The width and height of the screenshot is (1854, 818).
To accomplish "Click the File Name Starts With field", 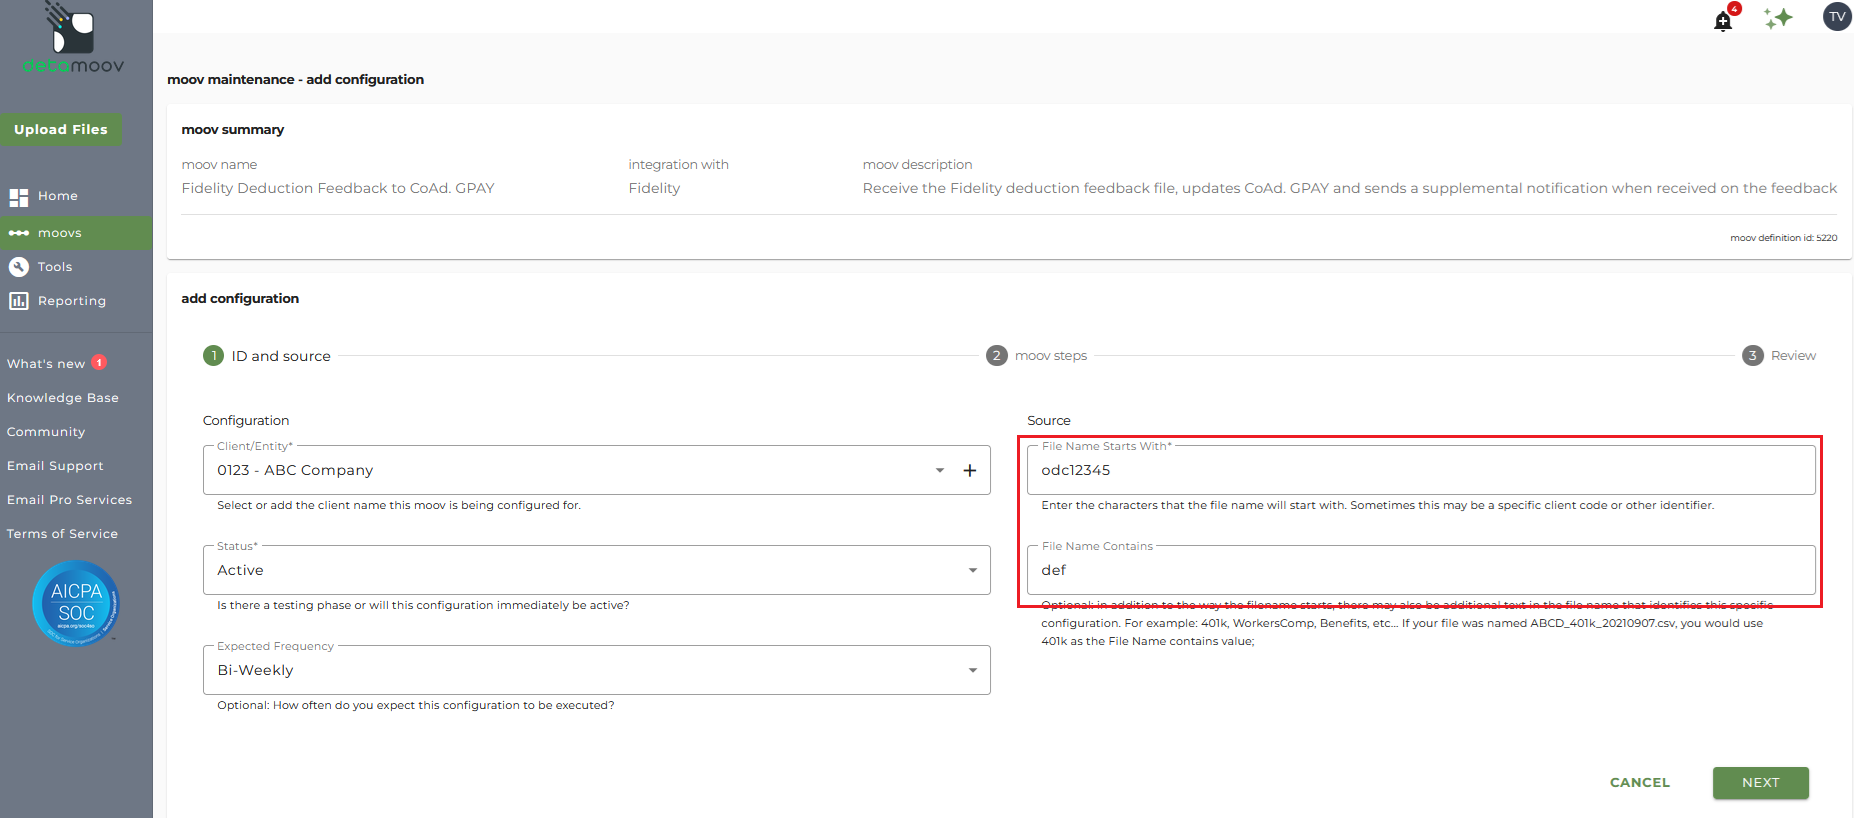I will 1421,470.
